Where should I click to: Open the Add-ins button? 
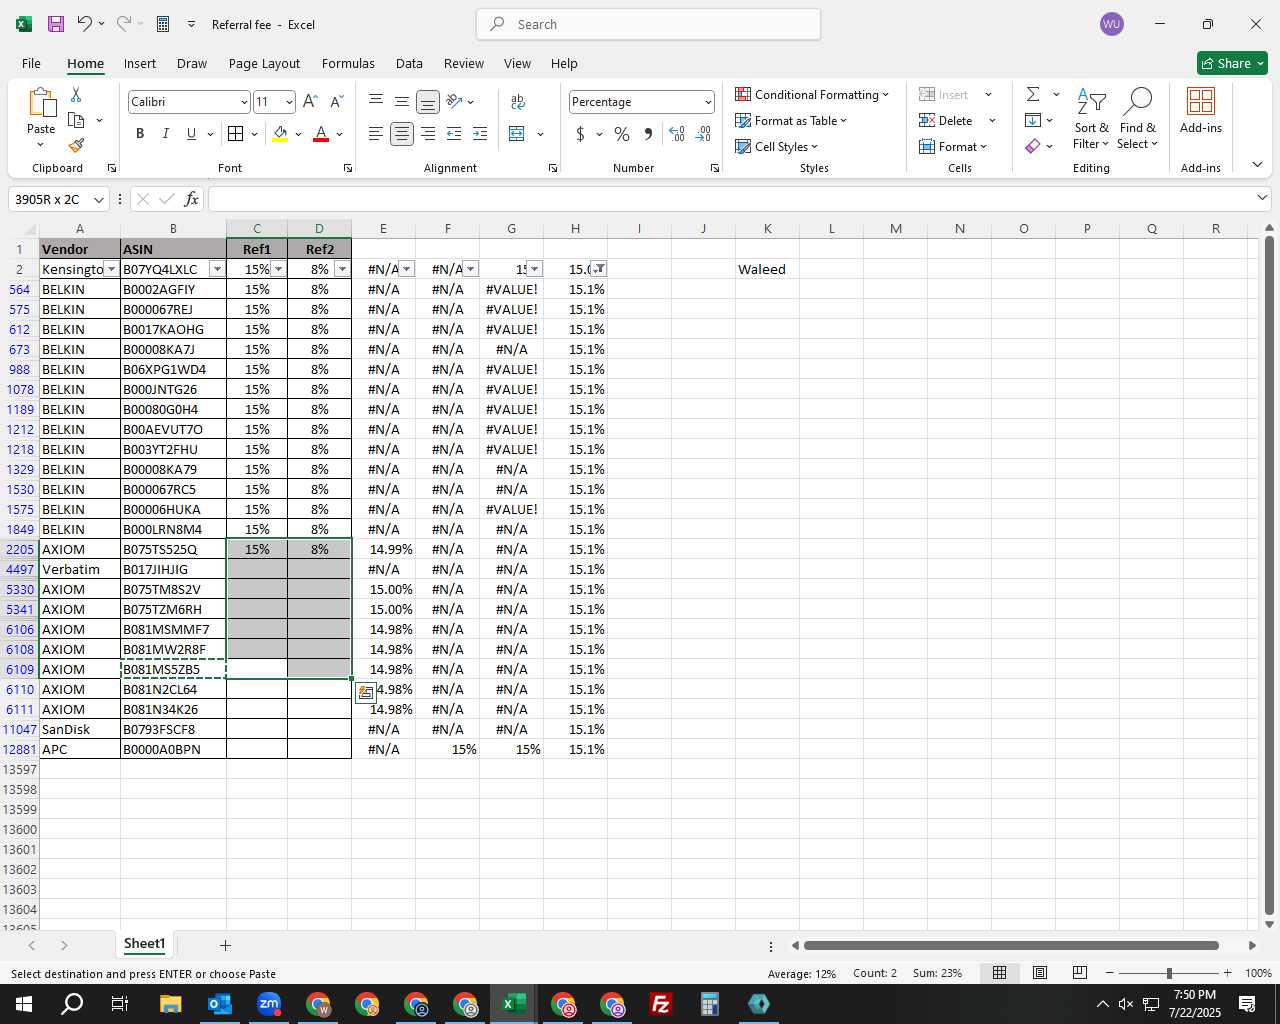(x=1201, y=110)
